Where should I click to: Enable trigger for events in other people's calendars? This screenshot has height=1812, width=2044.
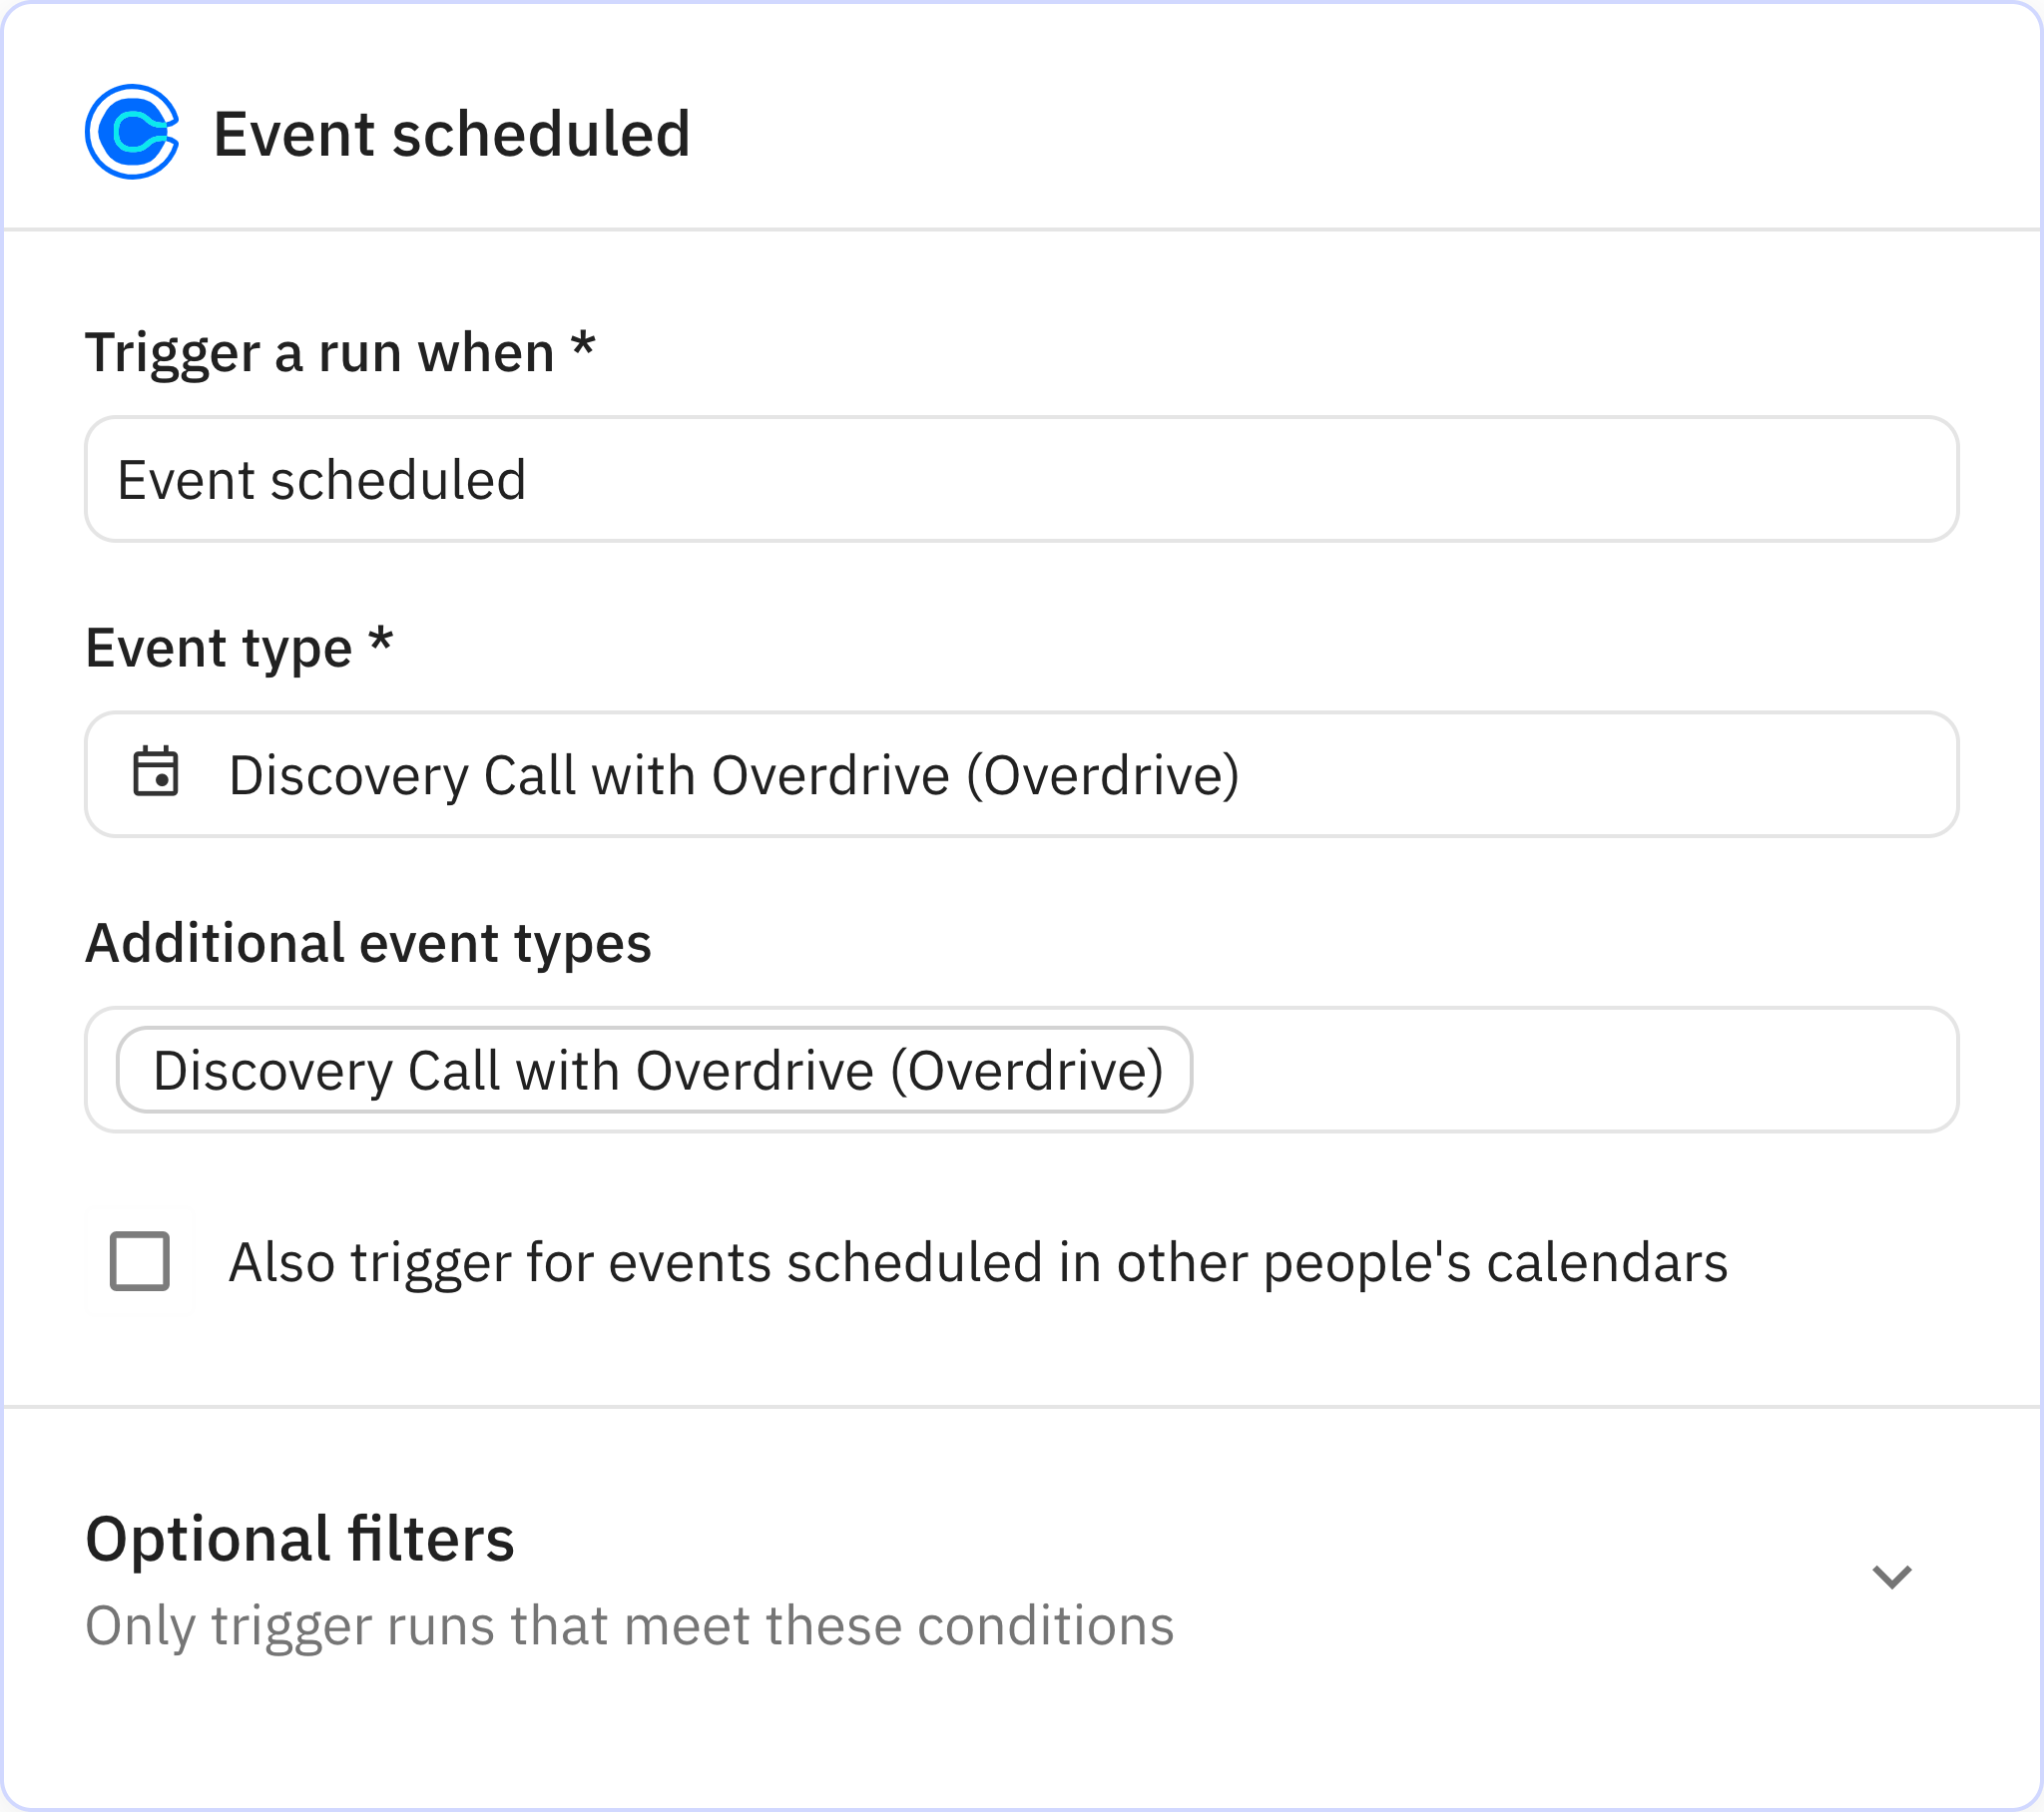tap(142, 1262)
